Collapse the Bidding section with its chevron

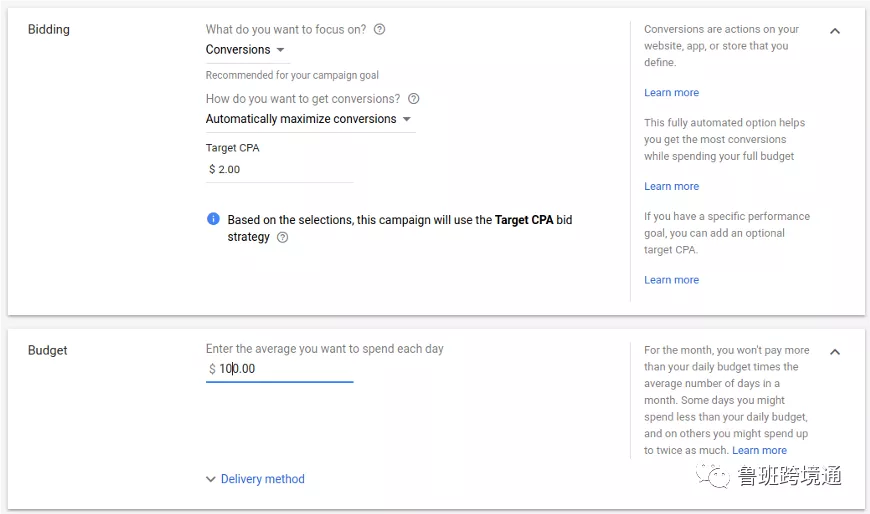(x=834, y=31)
